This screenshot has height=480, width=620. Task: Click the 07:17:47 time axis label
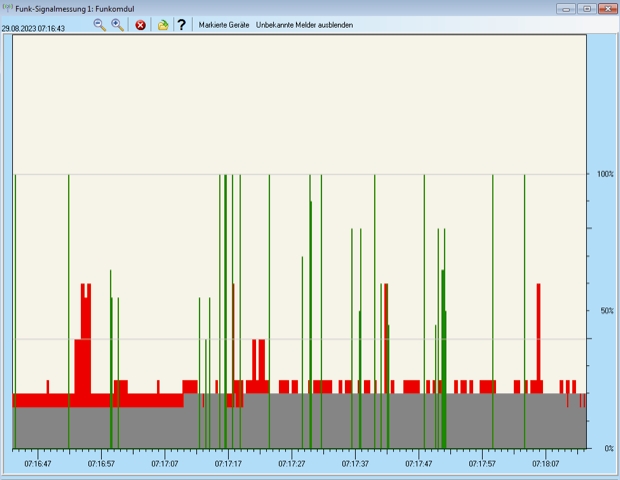(x=418, y=464)
